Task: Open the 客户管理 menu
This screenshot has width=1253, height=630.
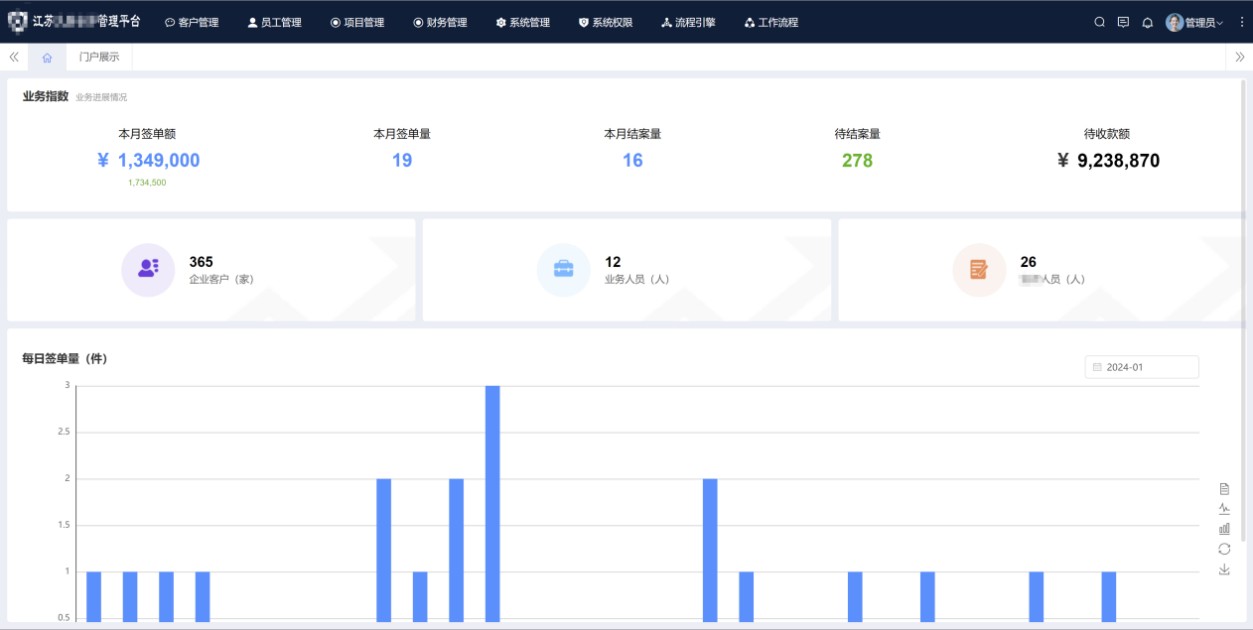Action: click(x=191, y=22)
